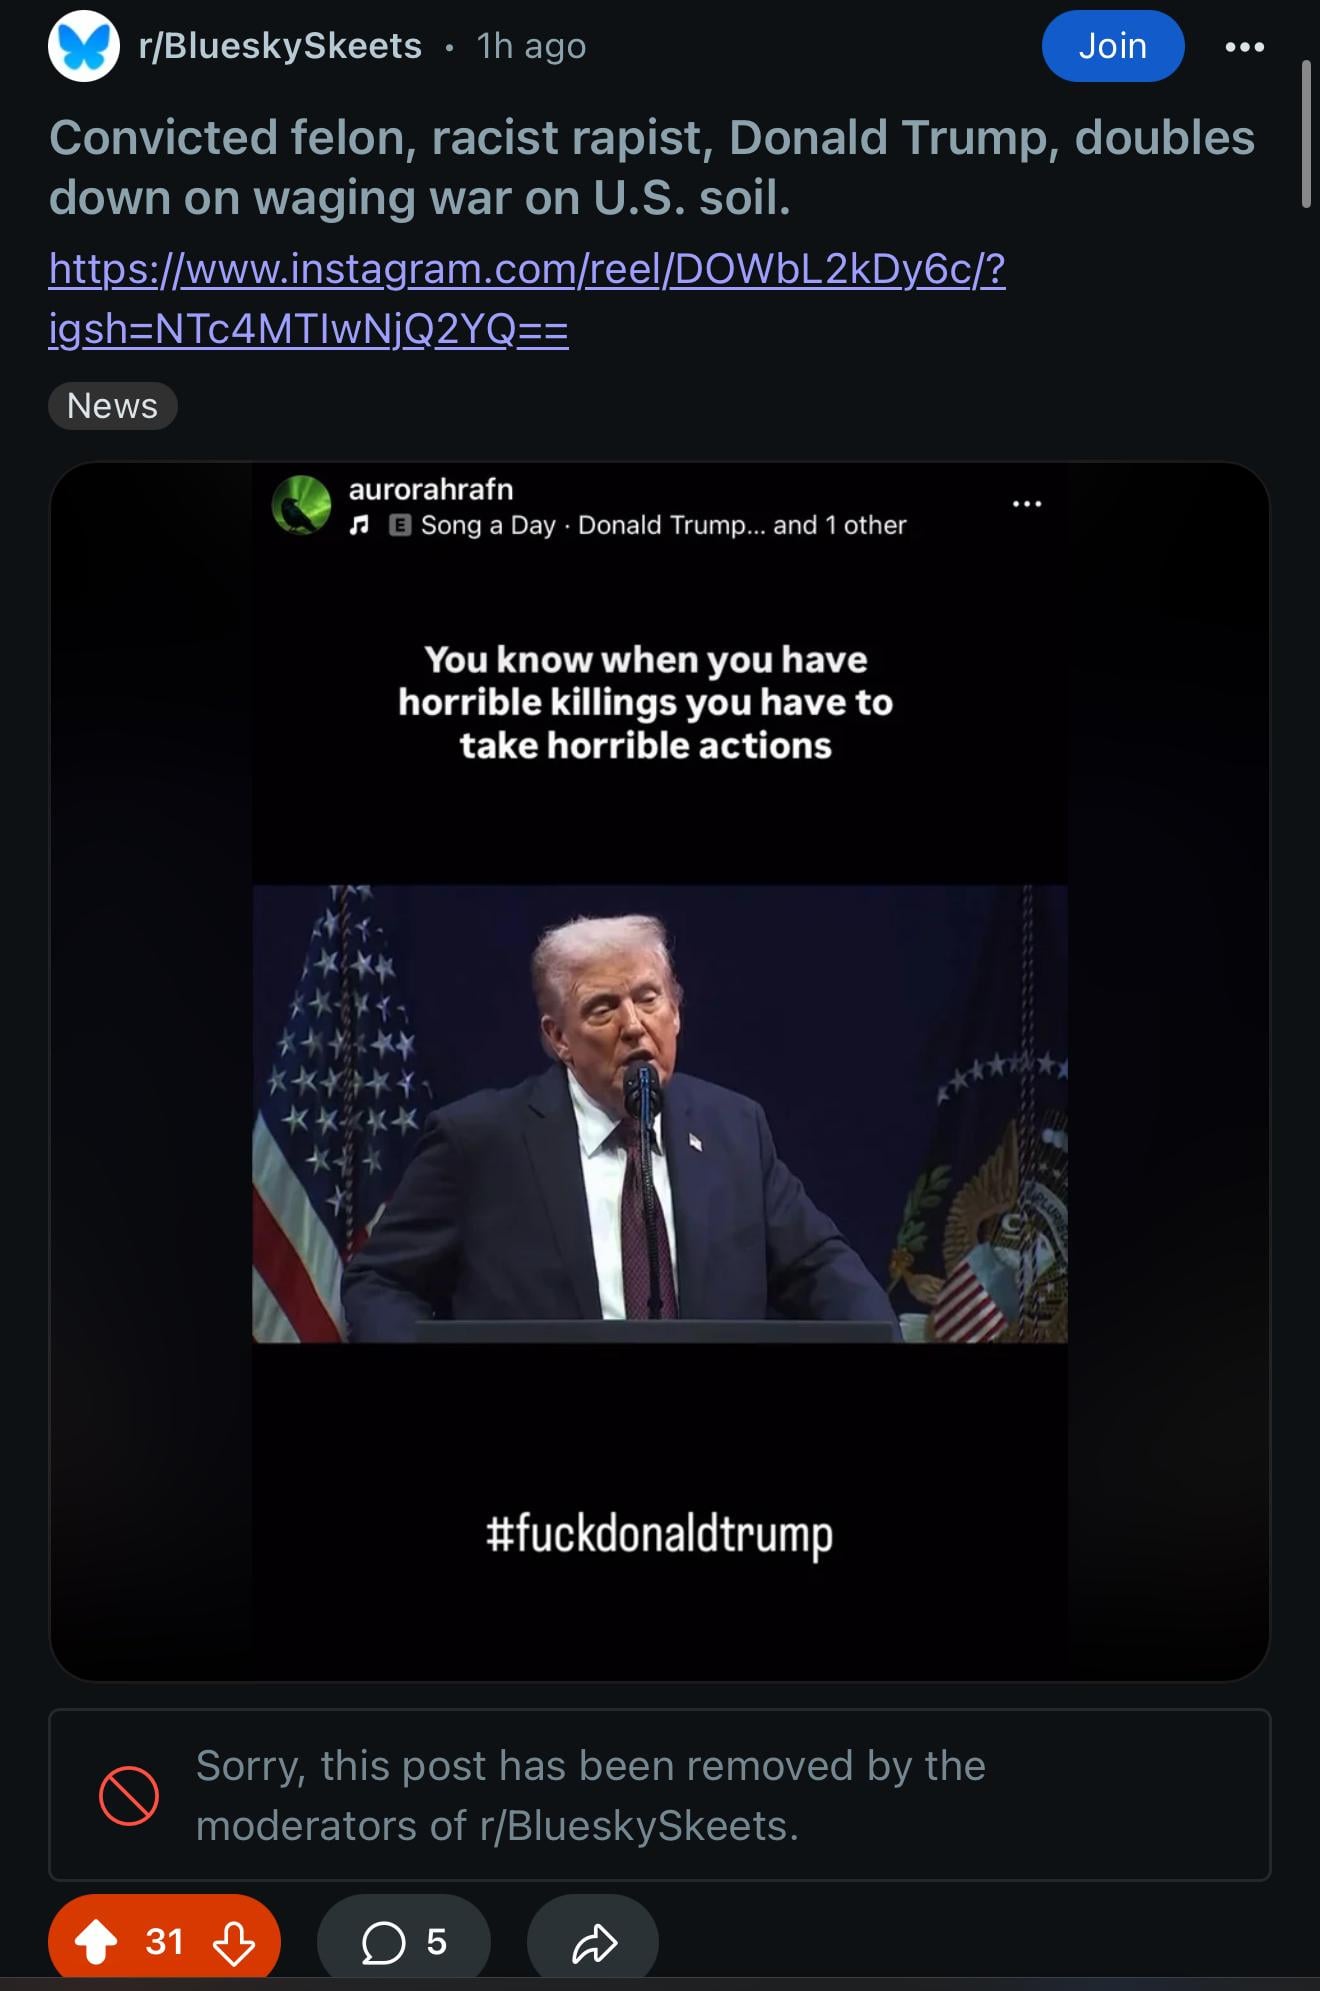
Task: Join the BlueskySkeets community
Action: 1113,46
